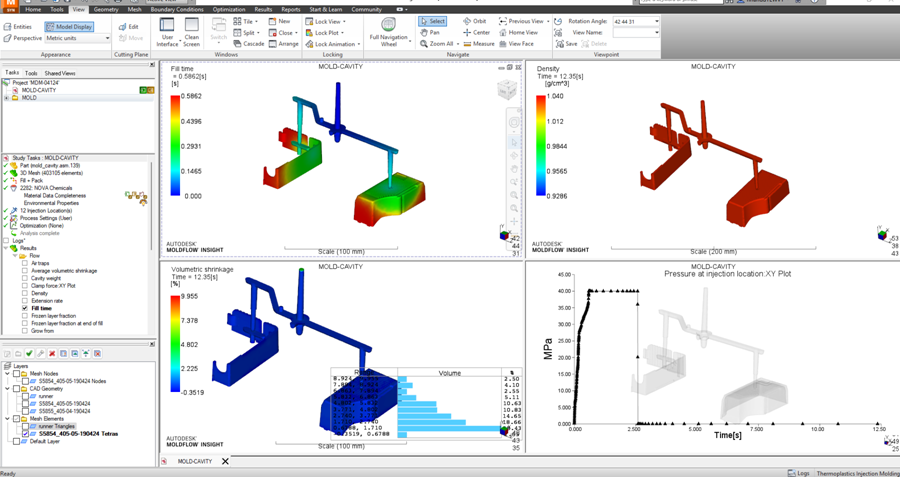This screenshot has width=900, height=477.
Task: Switch to the Tools panel tab
Action: (x=31, y=73)
